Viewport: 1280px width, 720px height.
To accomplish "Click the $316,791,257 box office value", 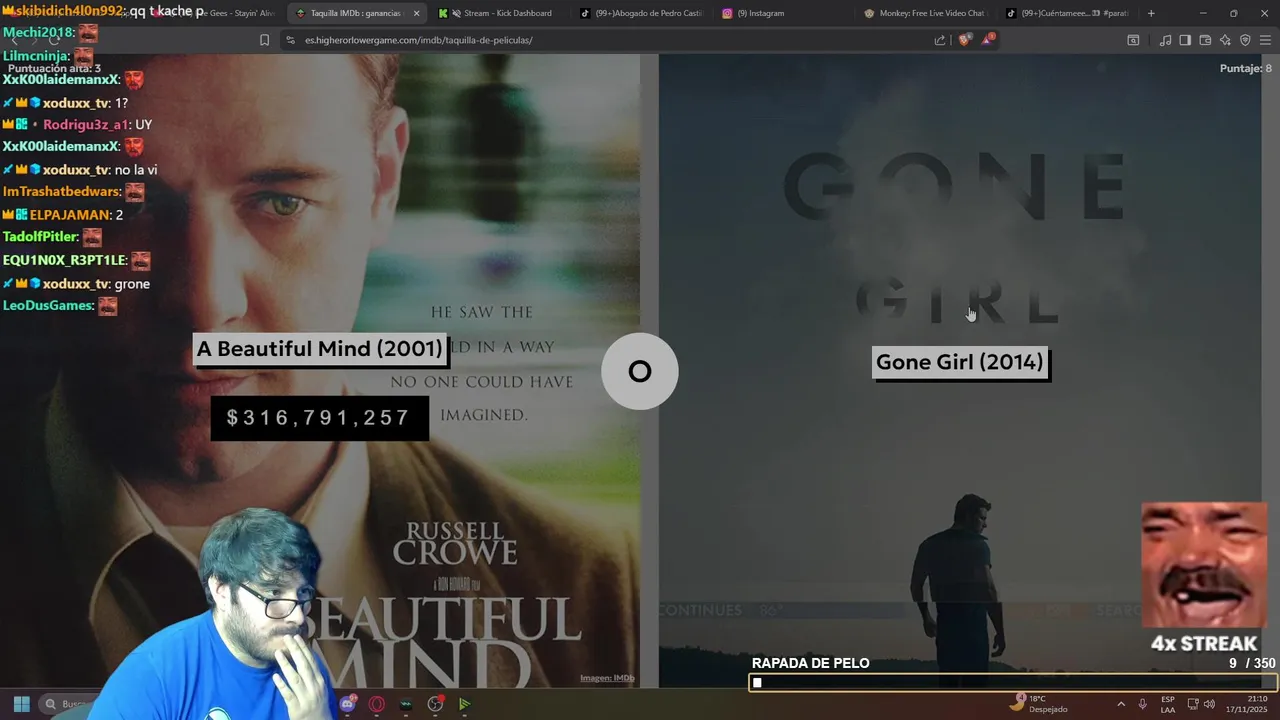I will [x=319, y=418].
